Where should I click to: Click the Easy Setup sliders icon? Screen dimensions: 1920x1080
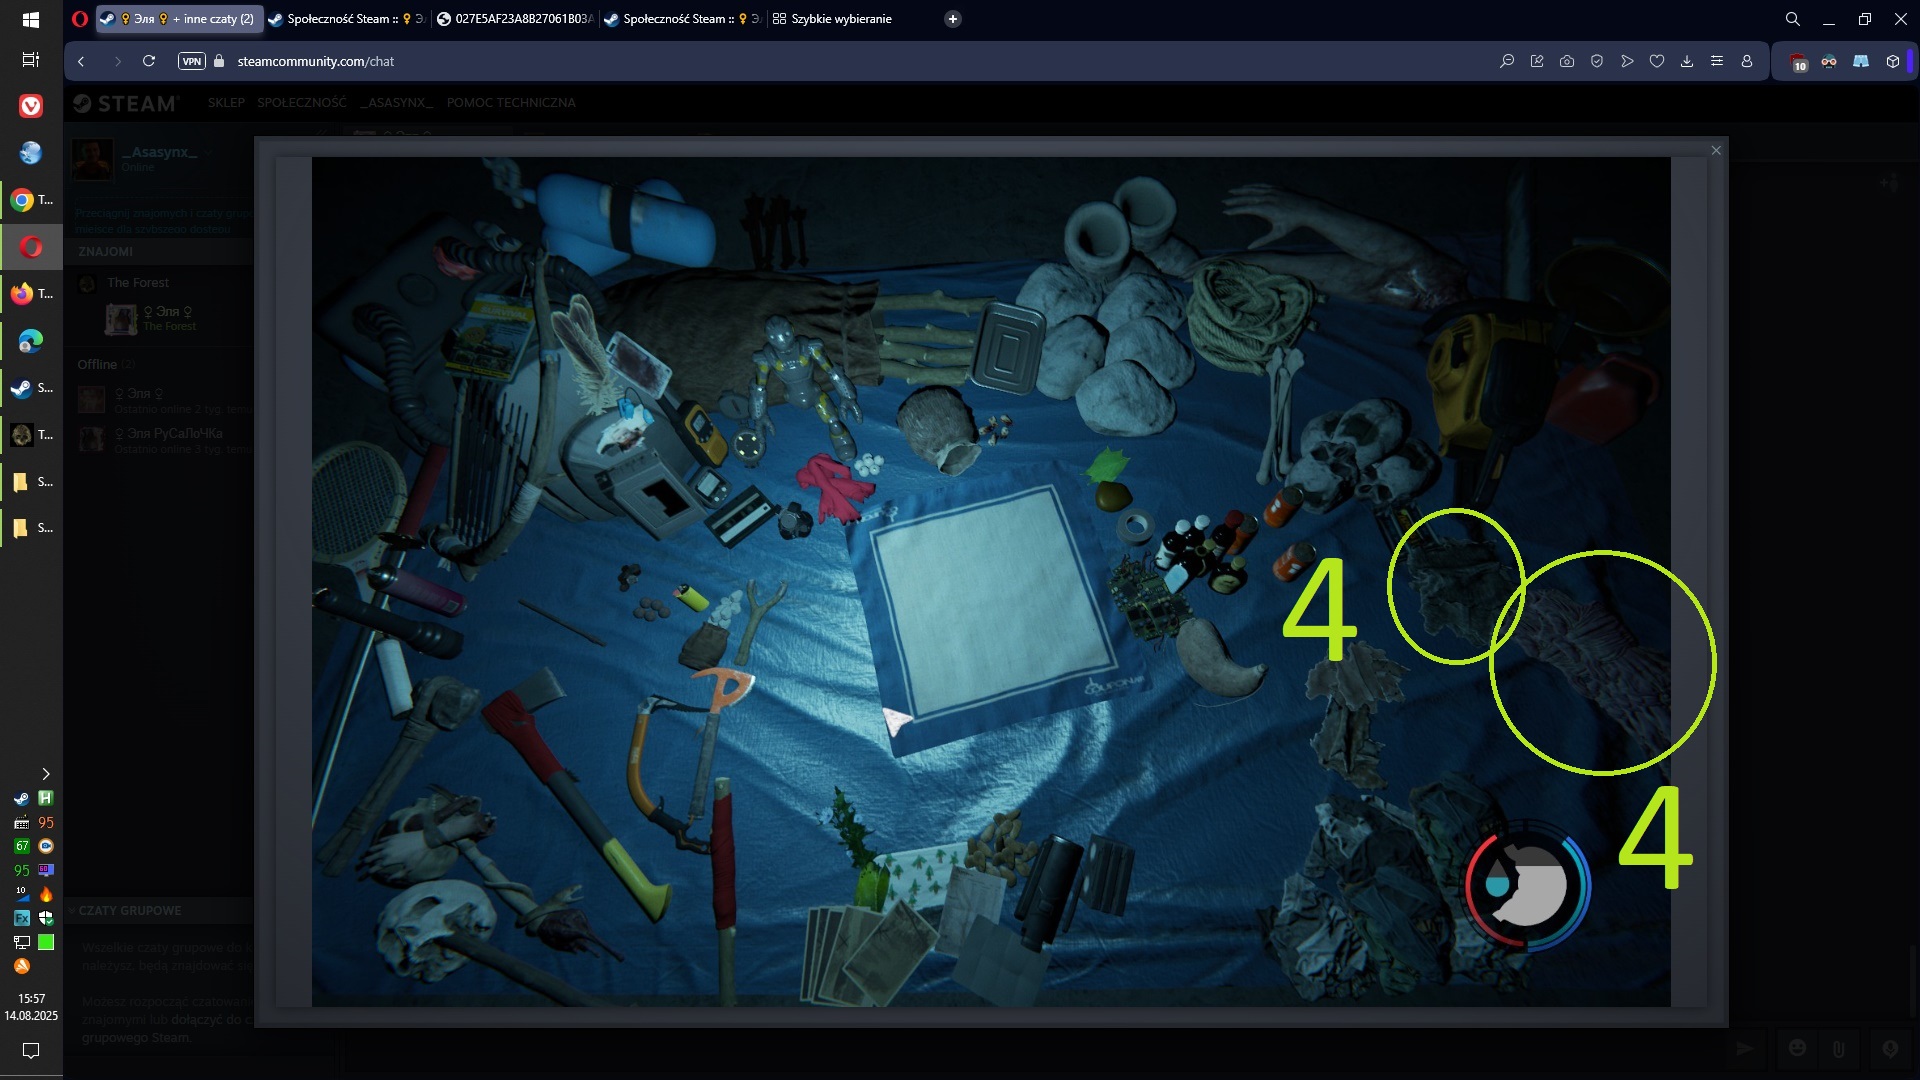(1717, 61)
